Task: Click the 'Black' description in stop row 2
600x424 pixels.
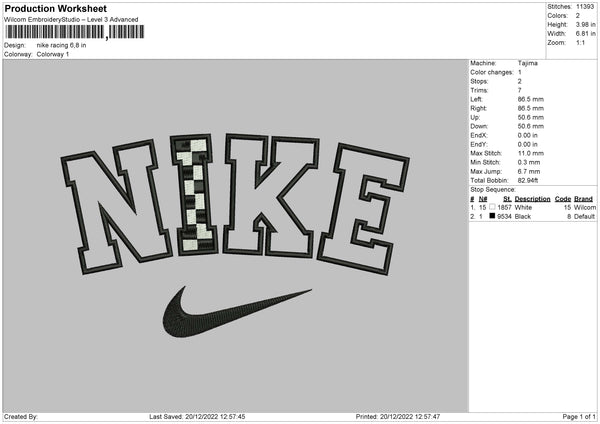Action: [523, 217]
